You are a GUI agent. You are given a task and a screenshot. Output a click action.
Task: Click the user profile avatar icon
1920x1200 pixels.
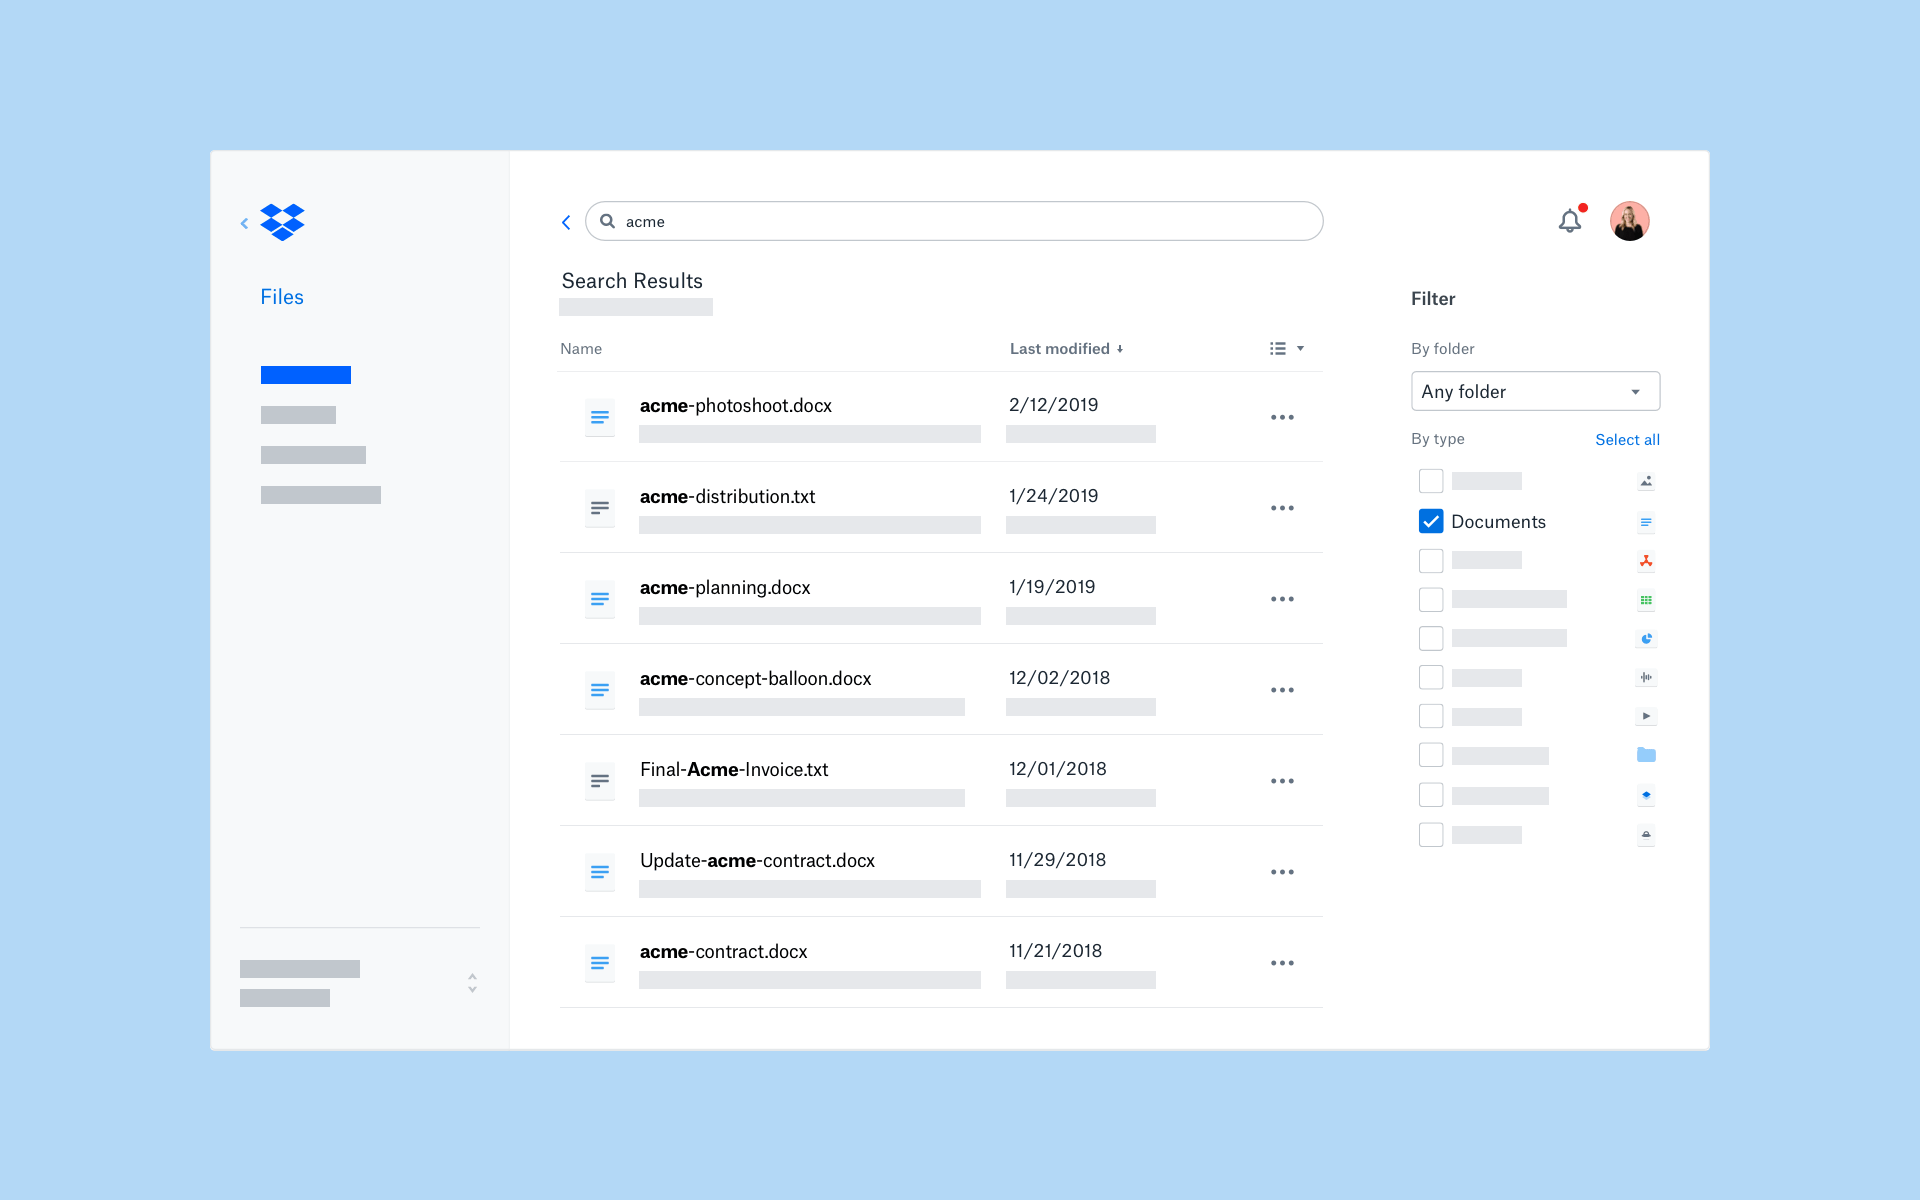[1627, 221]
